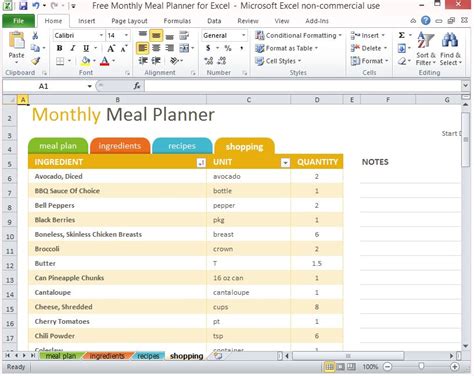Open the font name Calibri dropdown
The height and width of the screenshot is (376, 474).
click(x=101, y=35)
